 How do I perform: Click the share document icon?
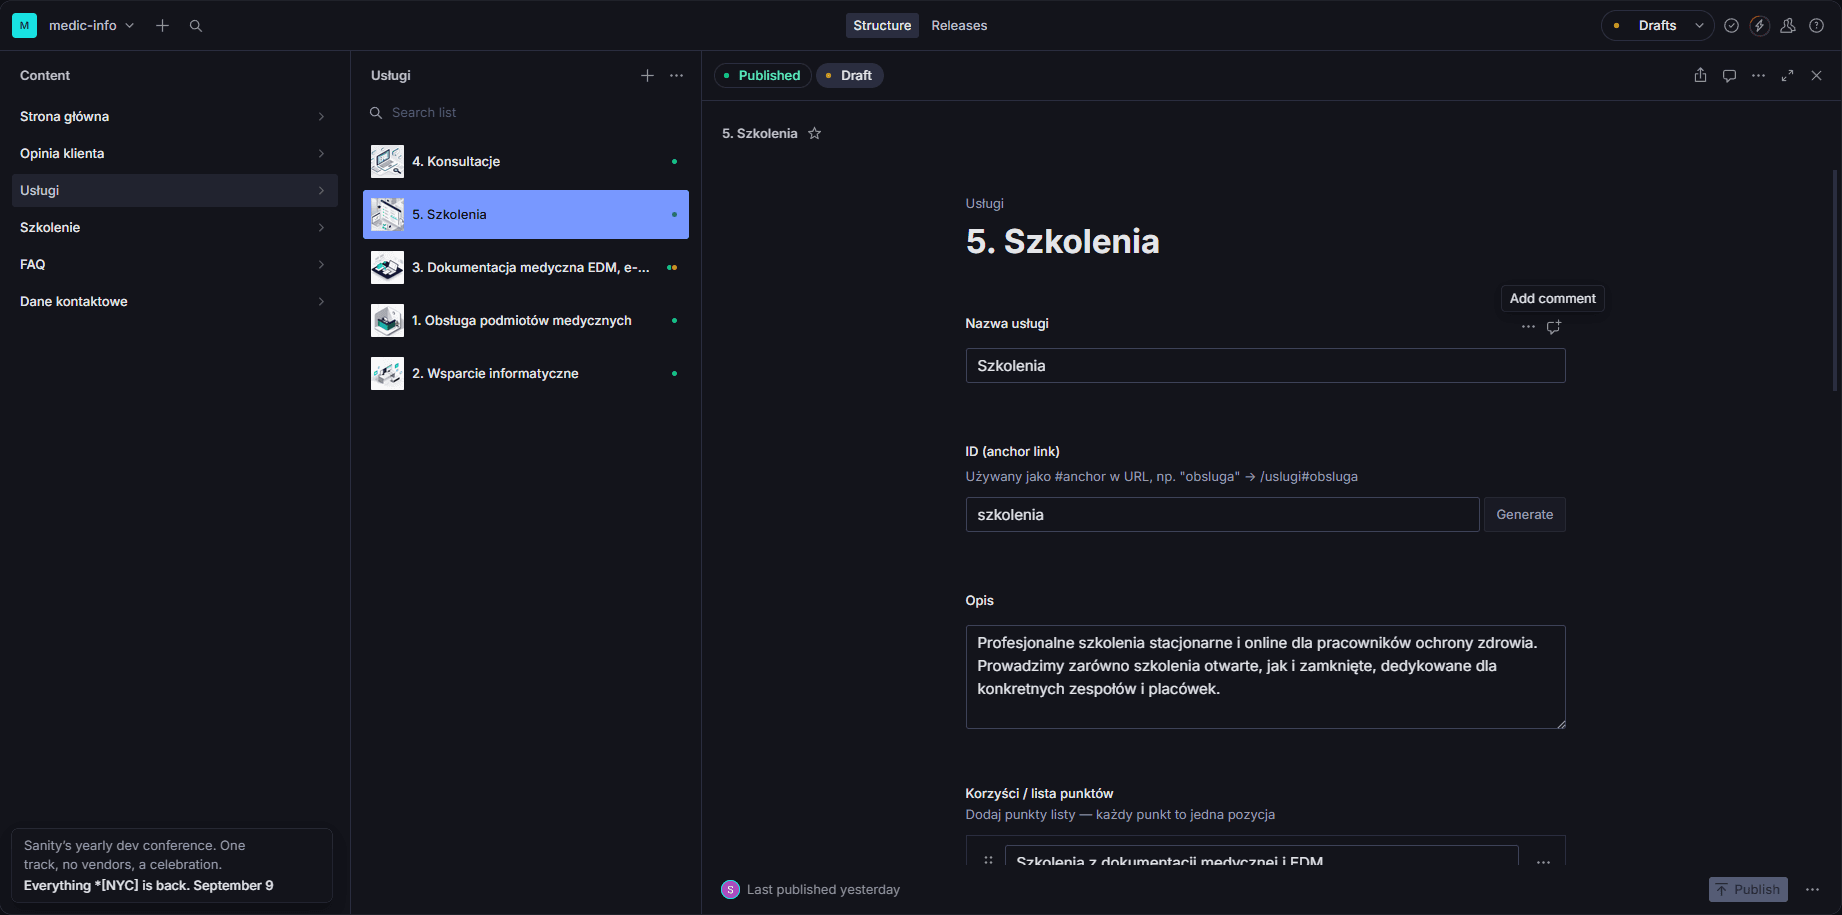pyautogui.click(x=1700, y=75)
